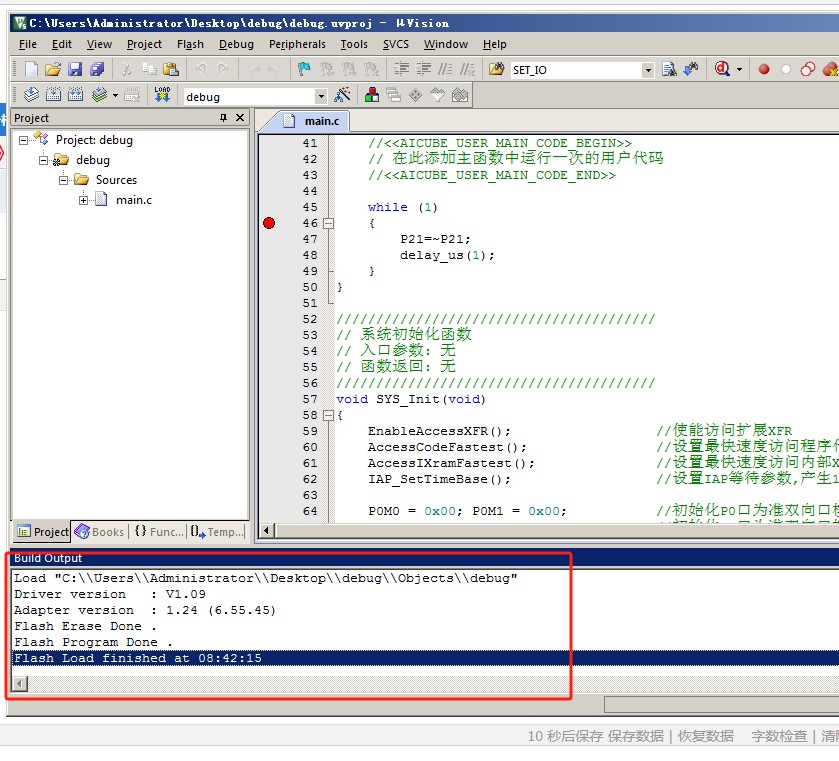Screen dimensions: 839x761
Task: Collapse the Project: debug tree node
Action: [x=23, y=140]
